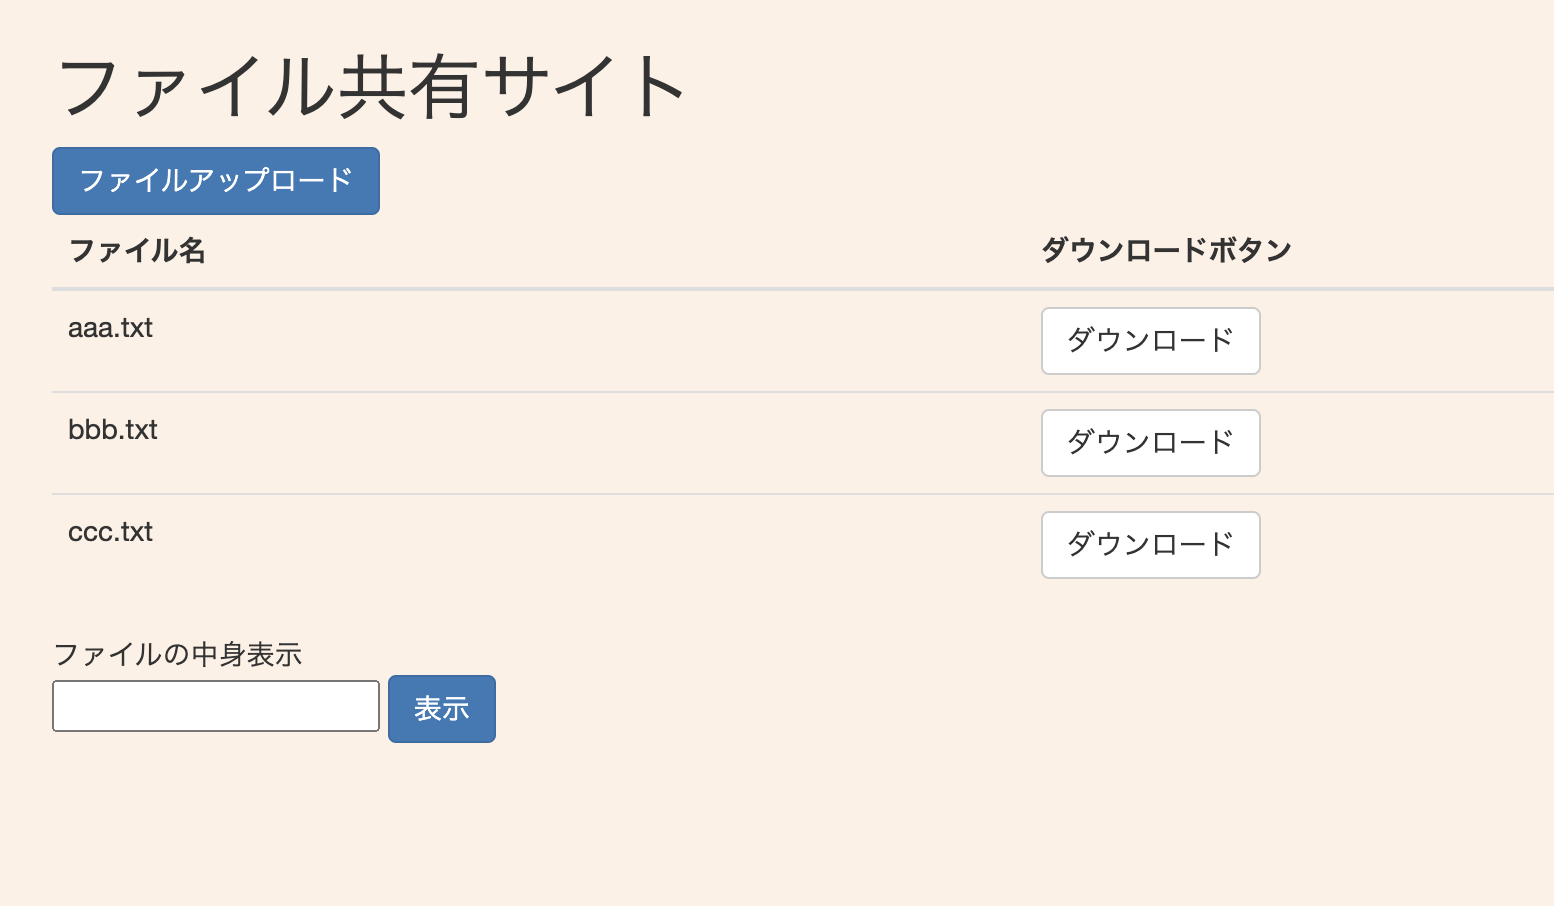Click the ファイルの中身表示 label
The height and width of the screenshot is (906, 1554).
(177, 655)
